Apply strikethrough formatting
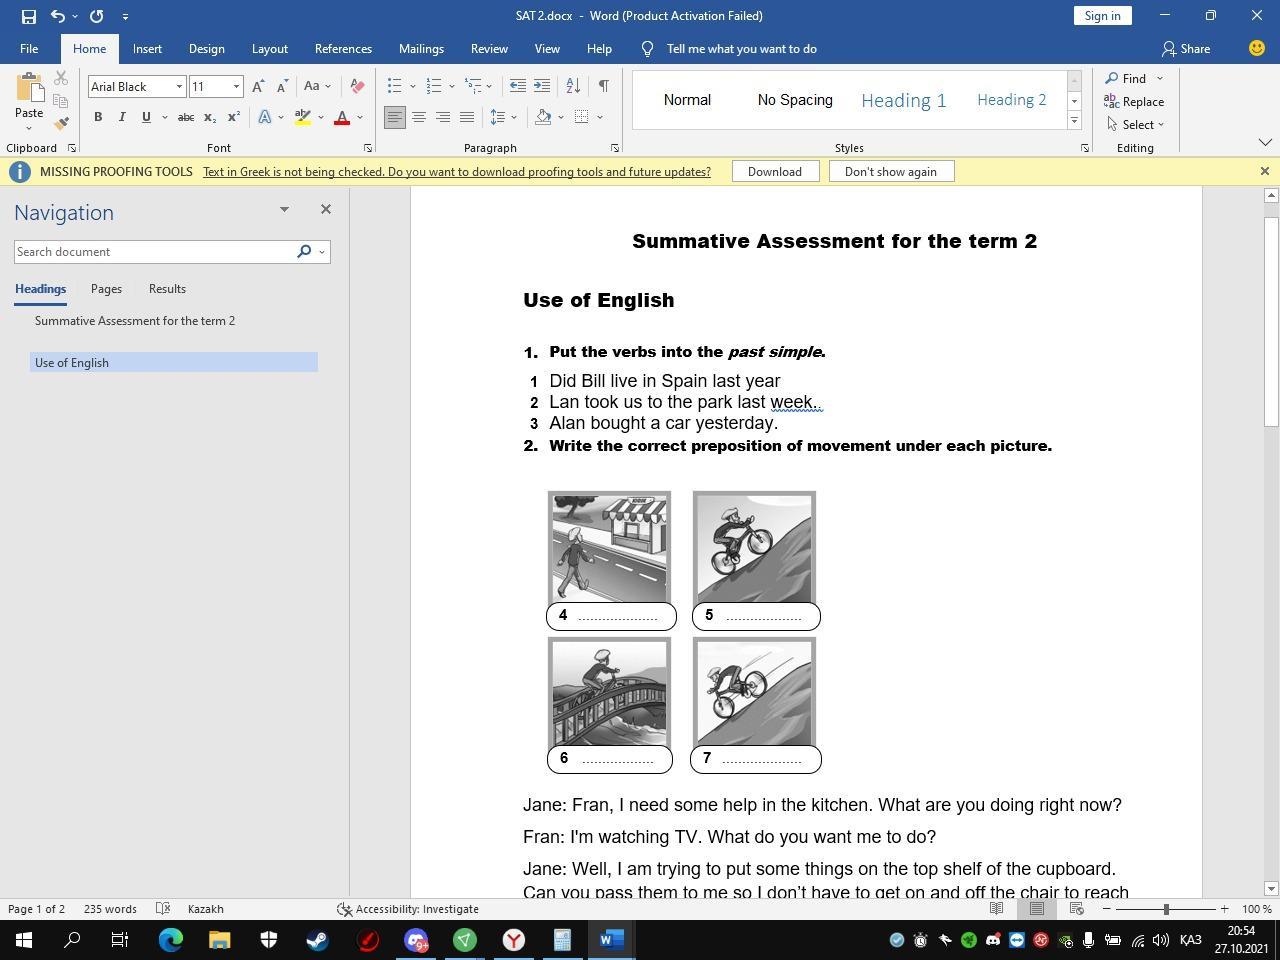The image size is (1280, 960). pyautogui.click(x=185, y=117)
